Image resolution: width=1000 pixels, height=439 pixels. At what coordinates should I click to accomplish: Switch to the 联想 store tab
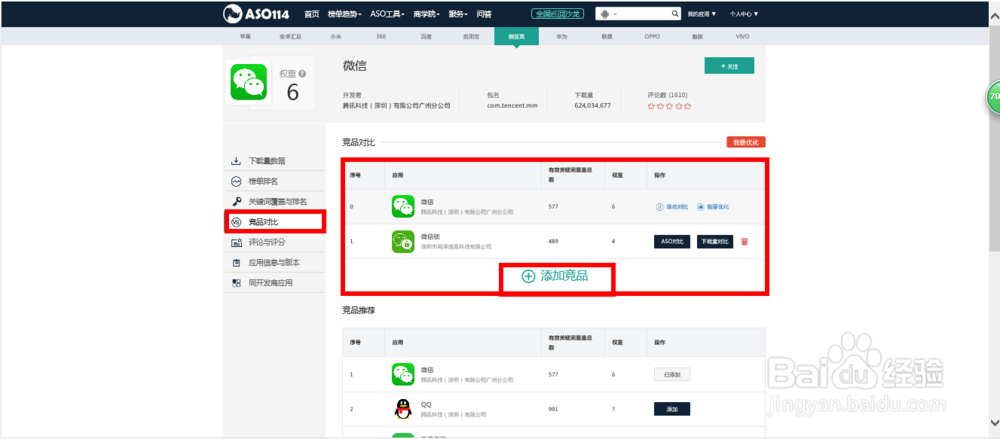(x=607, y=37)
